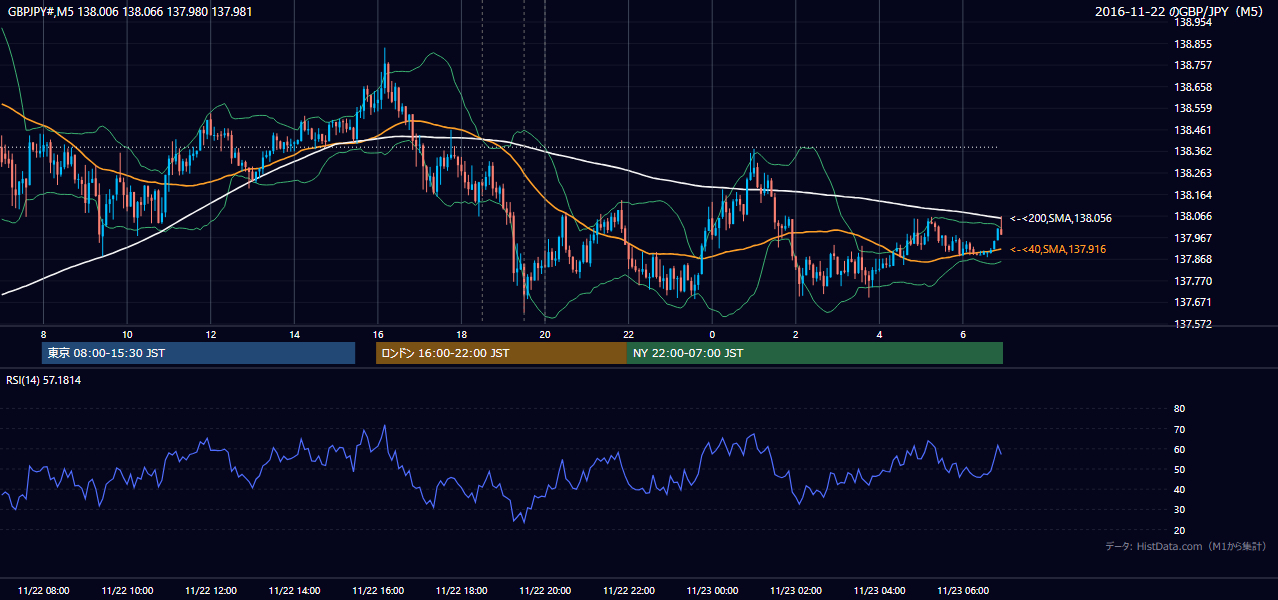Click price axis label 138.263

(x=1193, y=173)
